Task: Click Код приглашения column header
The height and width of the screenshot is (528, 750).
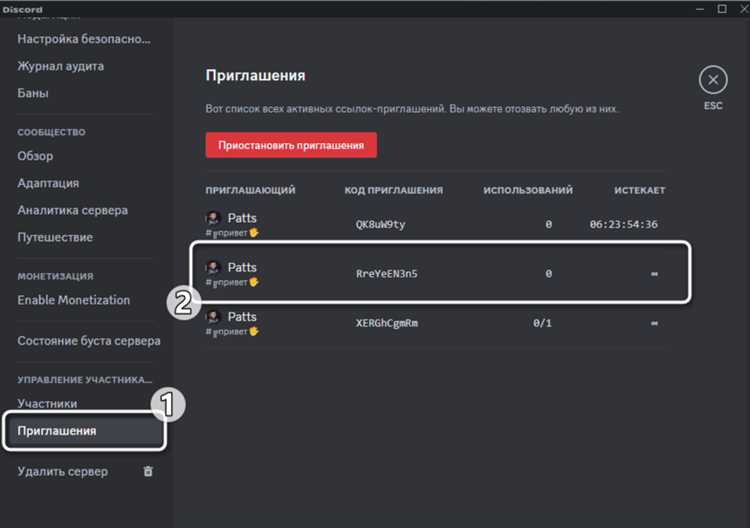Action: pos(394,190)
